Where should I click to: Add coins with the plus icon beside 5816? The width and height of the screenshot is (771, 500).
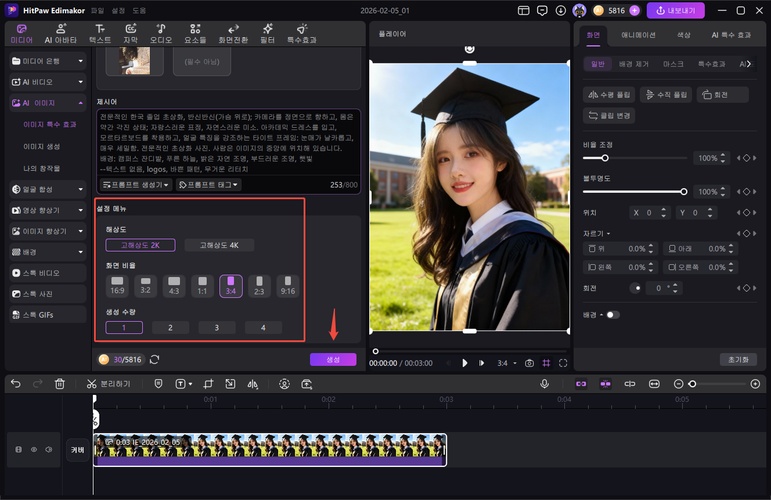tap(635, 10)
